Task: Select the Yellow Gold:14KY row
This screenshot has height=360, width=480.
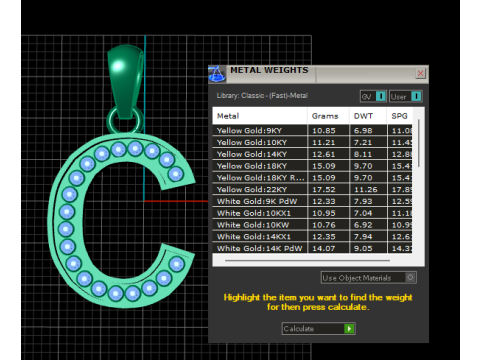Action: tap(312, 154)
